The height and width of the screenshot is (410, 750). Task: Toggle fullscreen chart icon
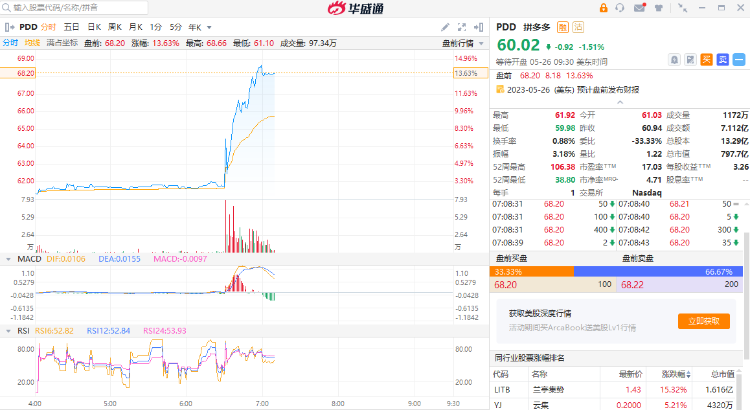[462, 27]
